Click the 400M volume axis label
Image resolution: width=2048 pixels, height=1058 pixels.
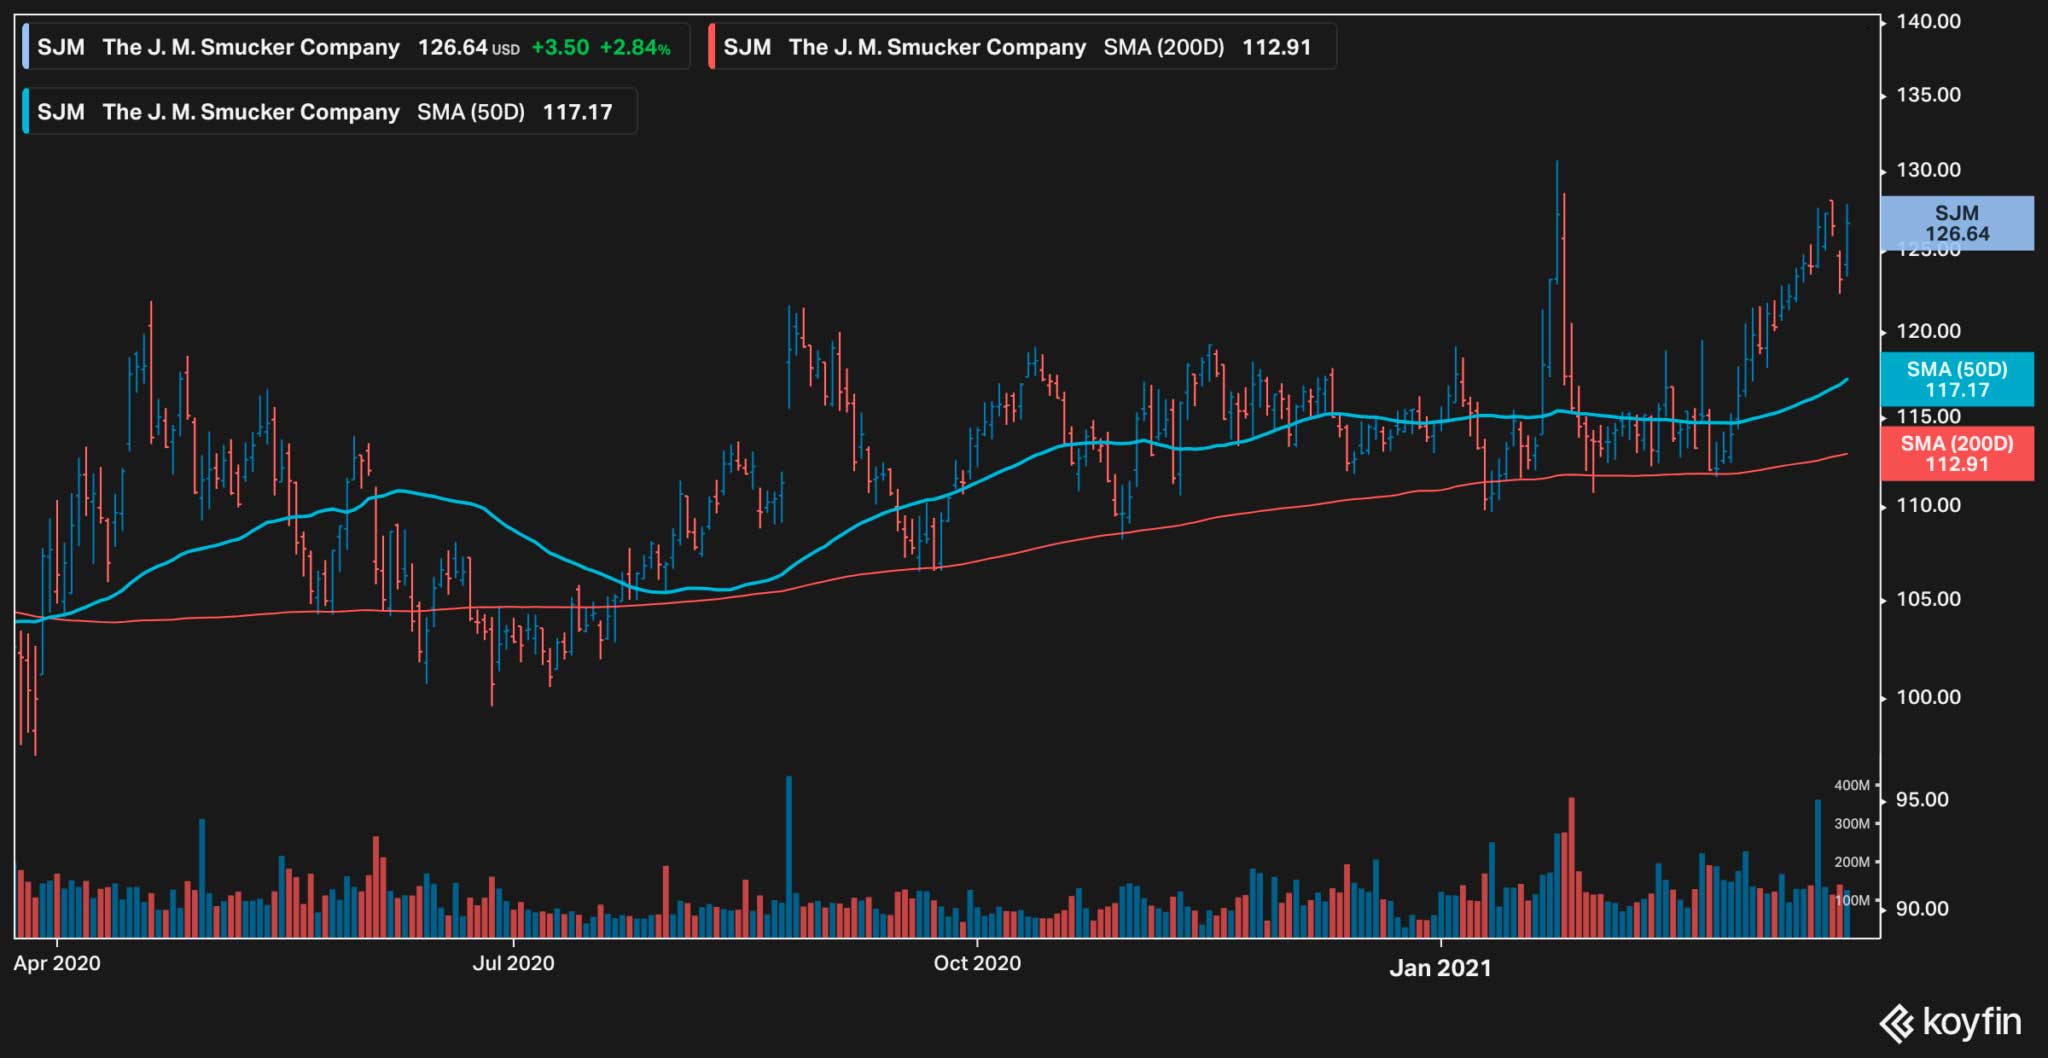coord(1852,786)
